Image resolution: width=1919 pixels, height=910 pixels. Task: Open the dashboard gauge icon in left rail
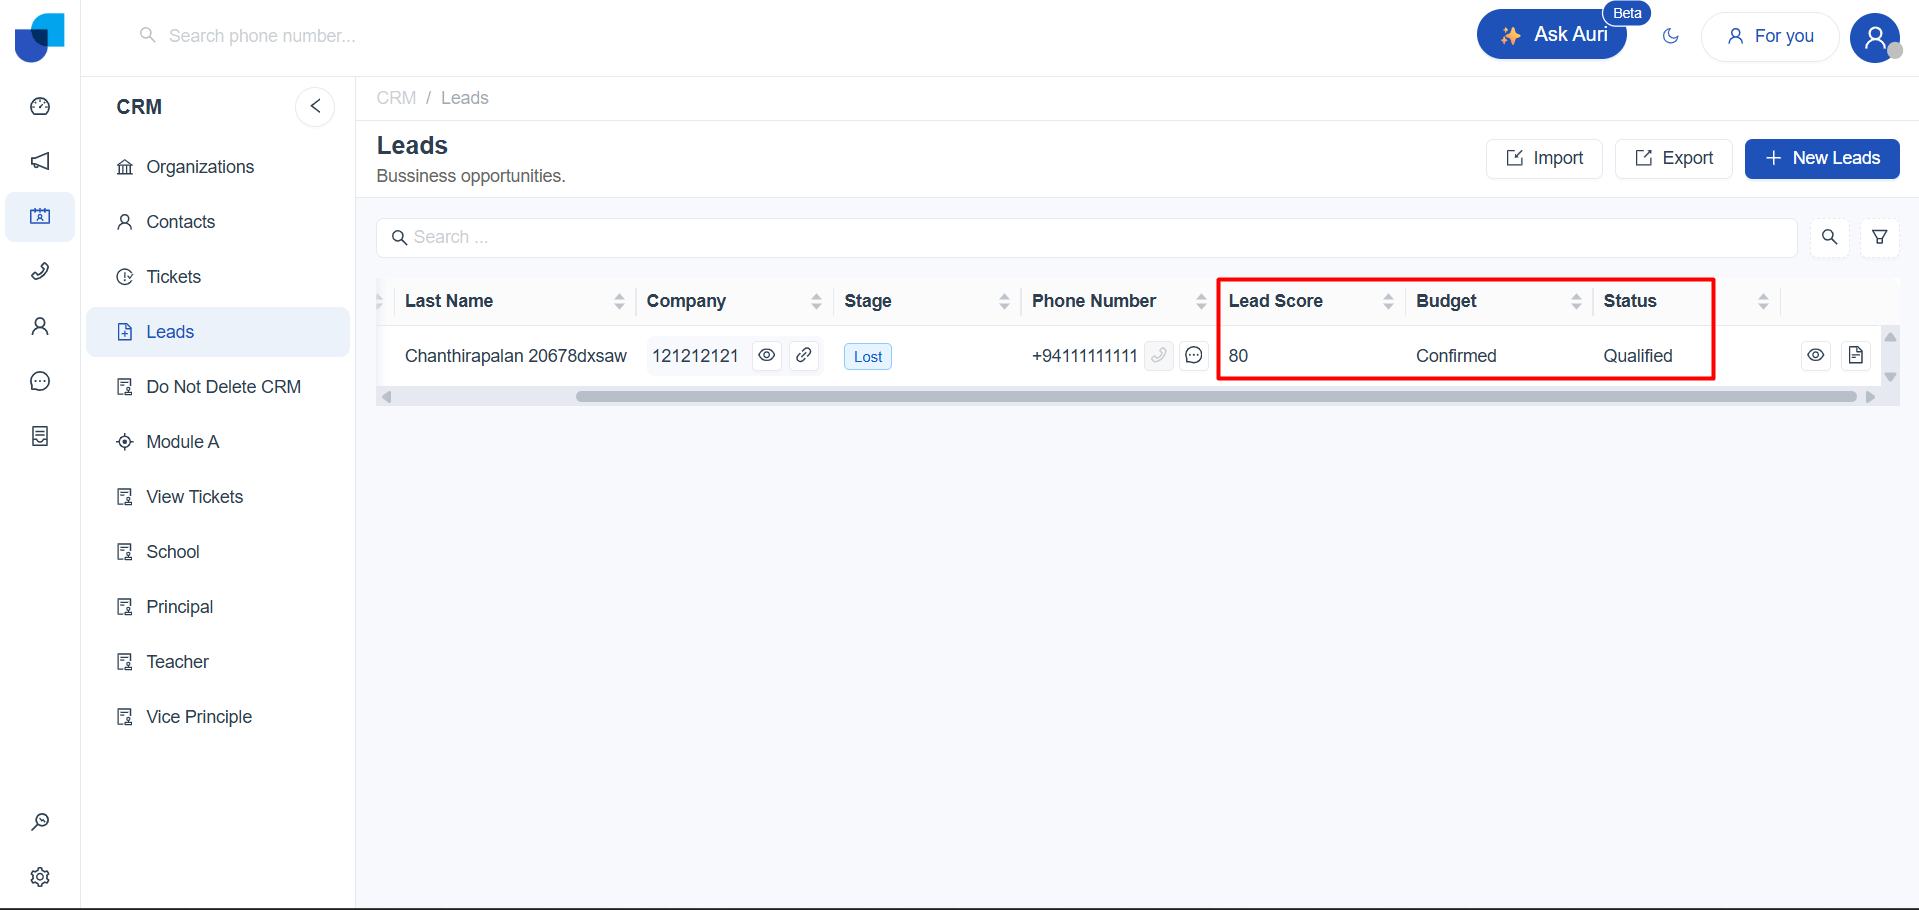tap(40, 107)
